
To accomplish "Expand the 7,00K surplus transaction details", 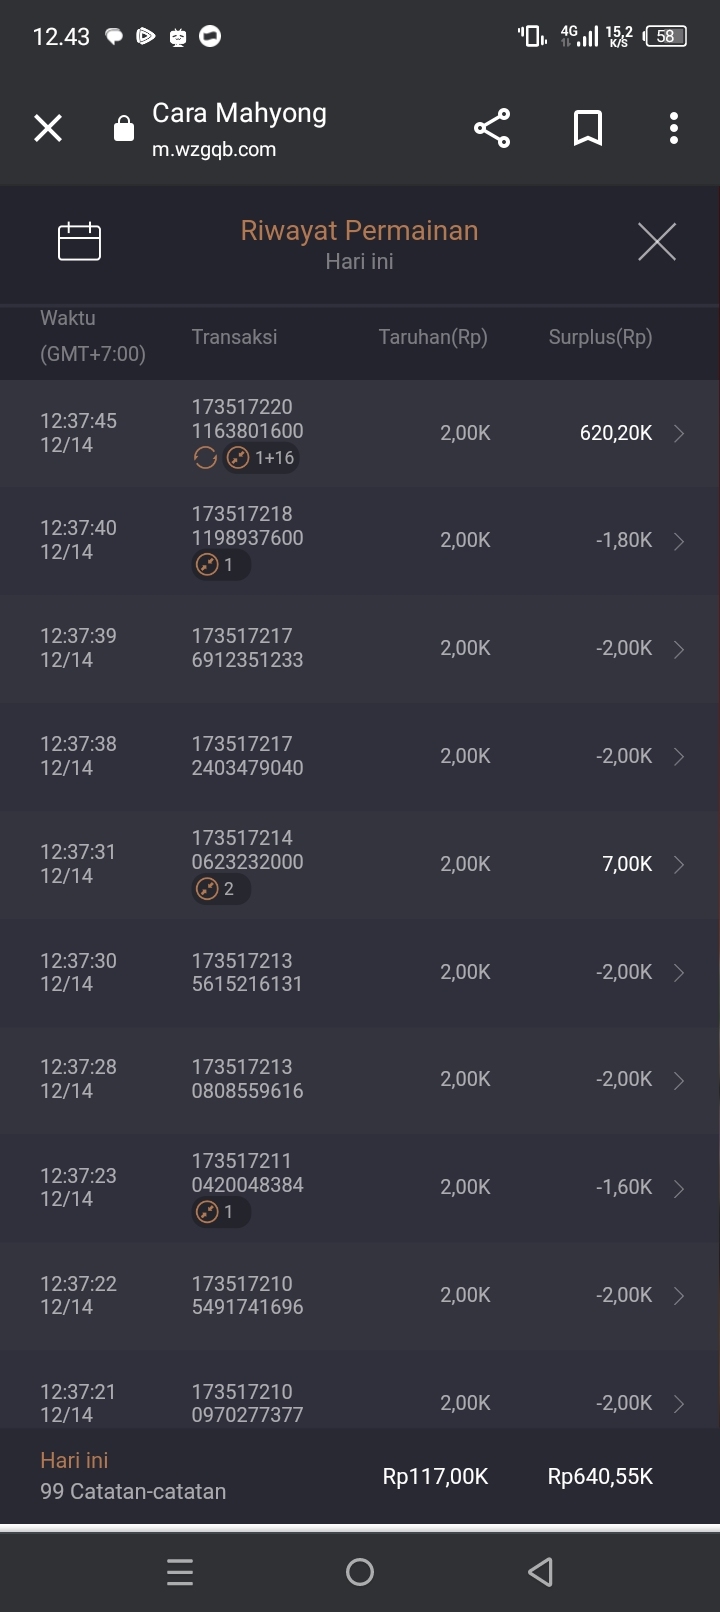I will (x=679, y=864).
